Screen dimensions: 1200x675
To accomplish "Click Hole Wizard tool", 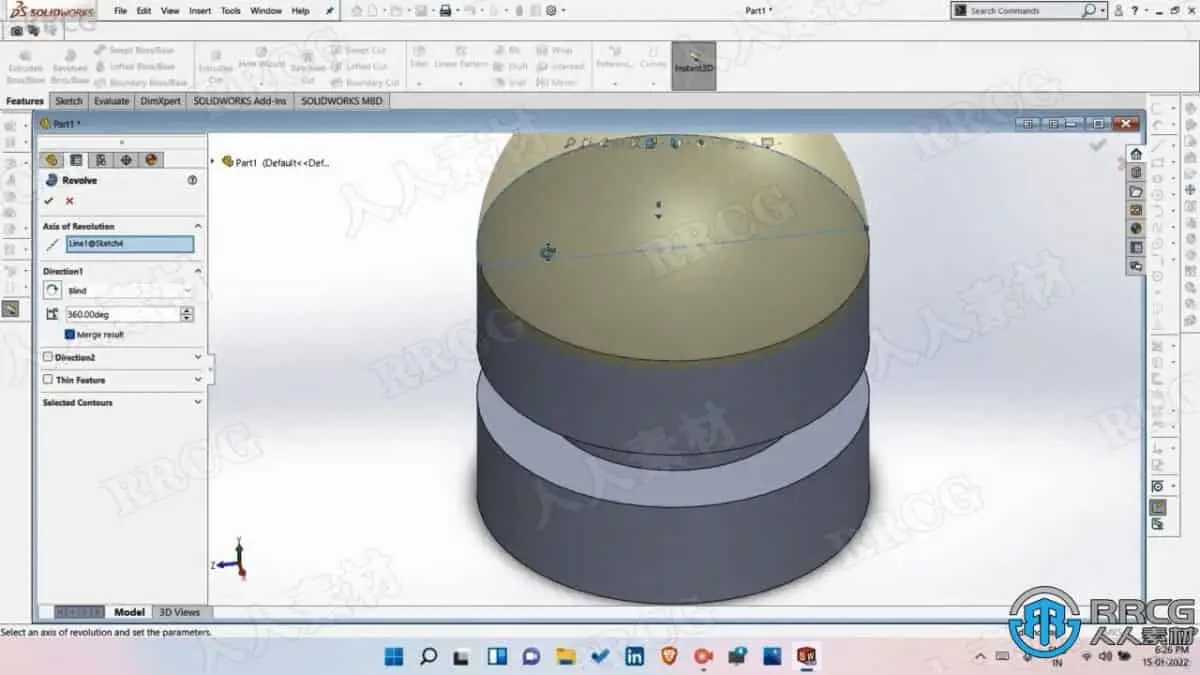I will click(x=262, y=66).
